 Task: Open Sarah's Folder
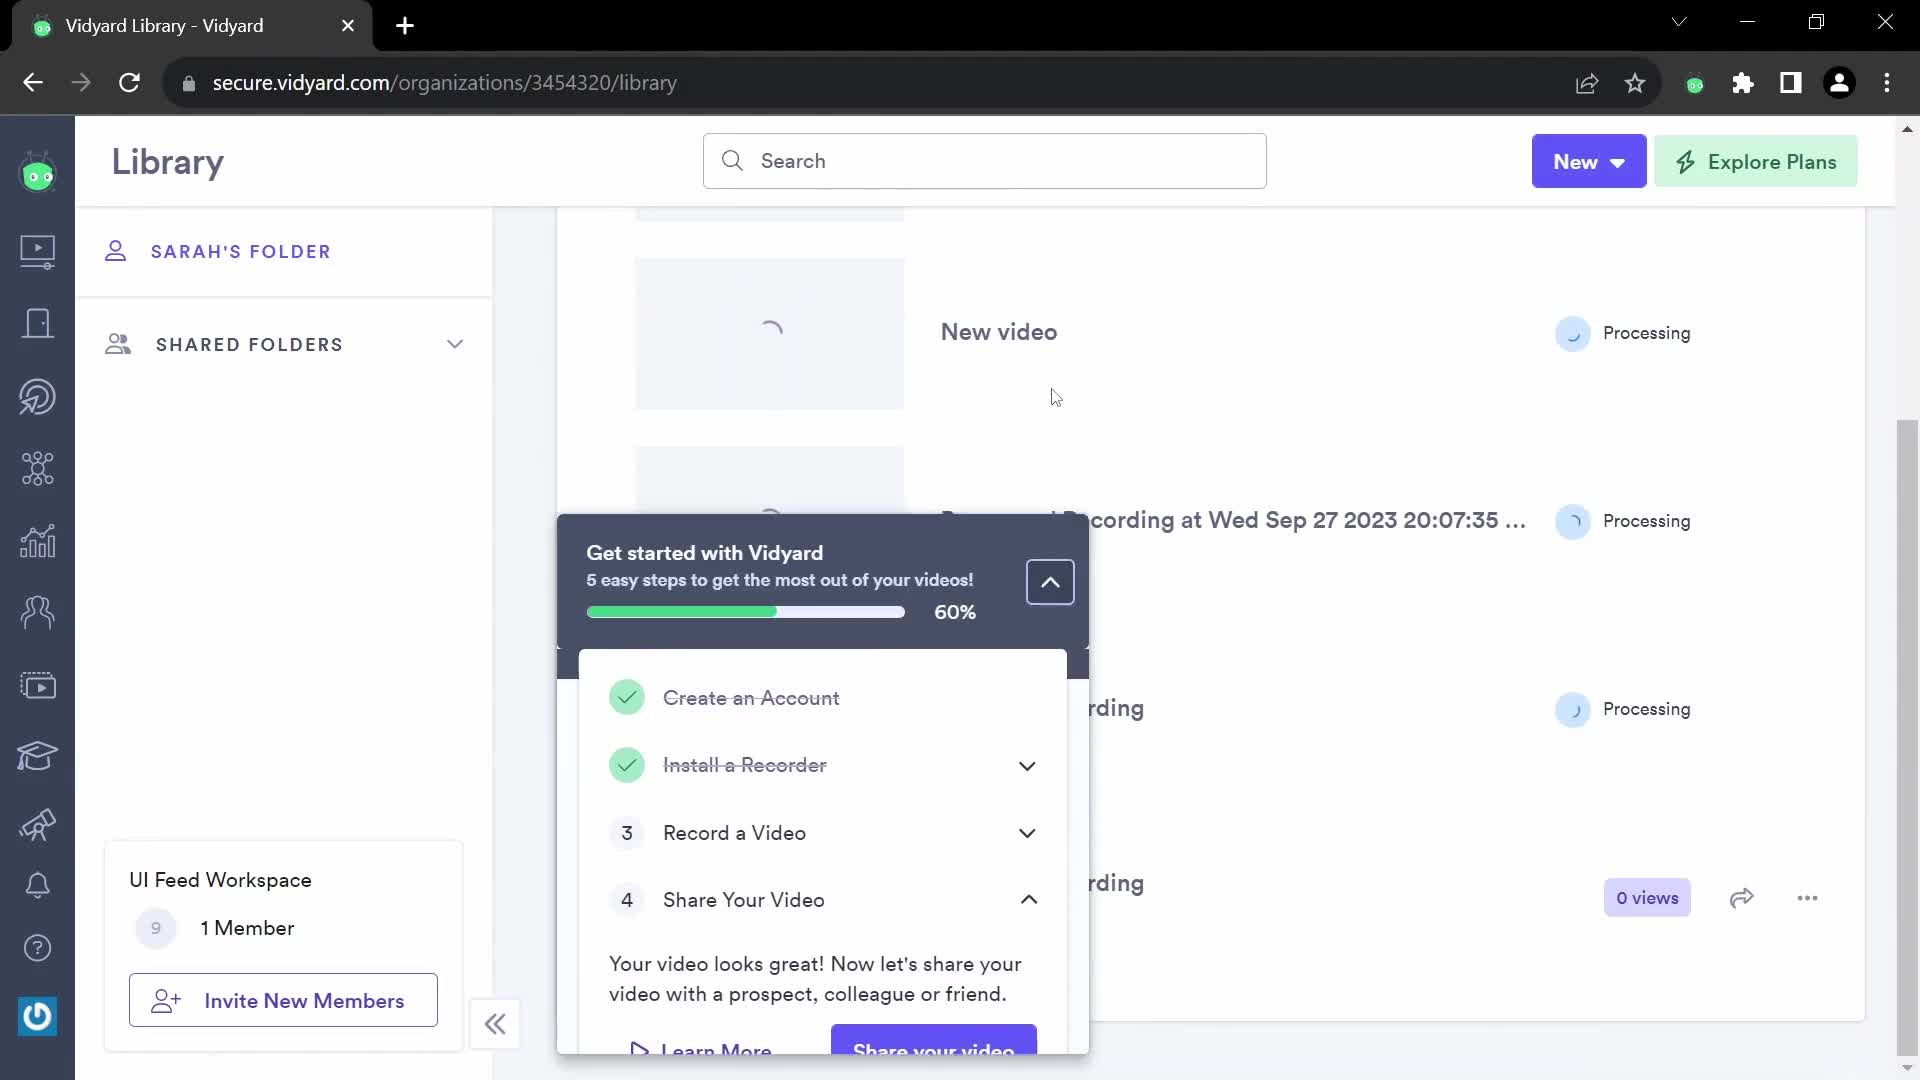(x=241, y=252)
